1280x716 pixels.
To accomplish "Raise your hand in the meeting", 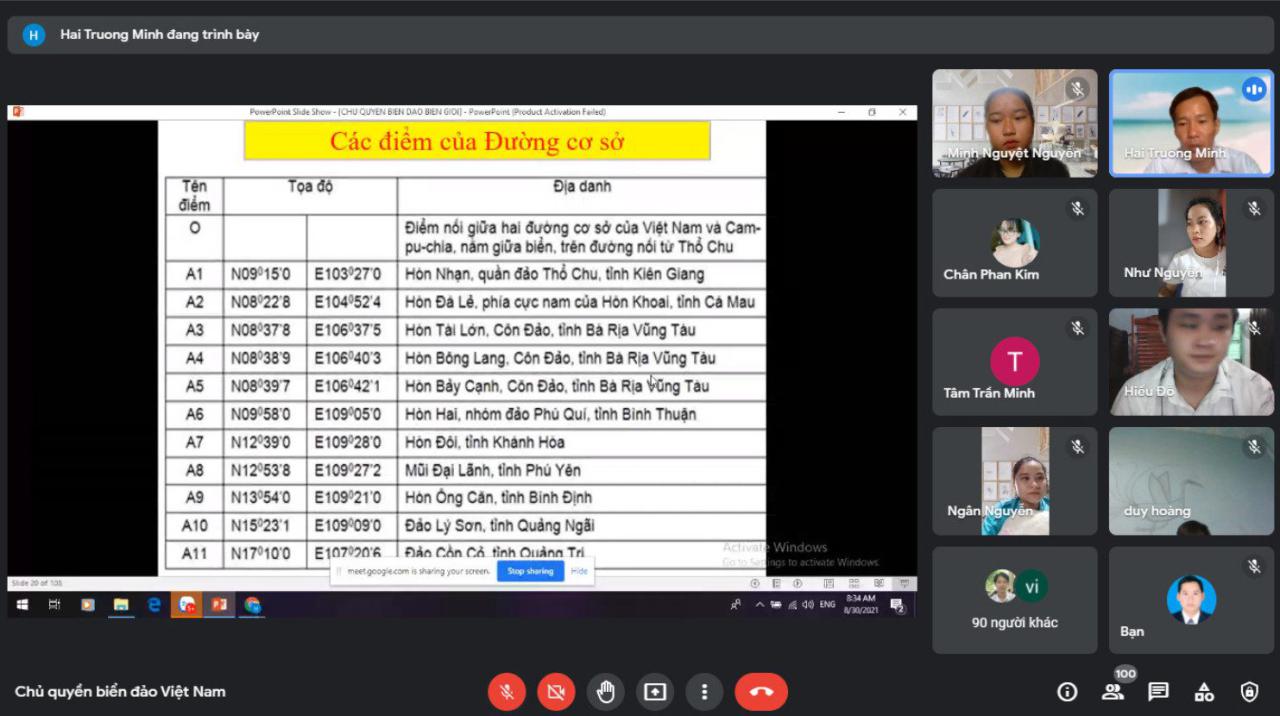I will (605, 692).
